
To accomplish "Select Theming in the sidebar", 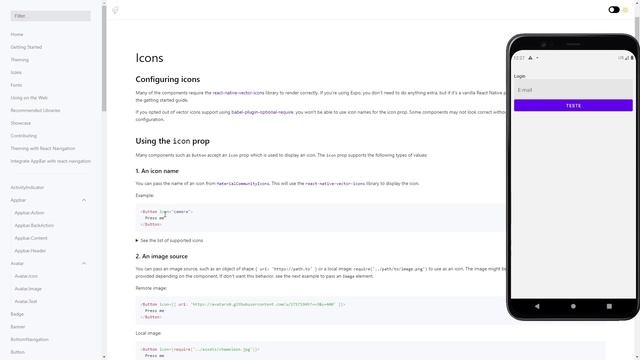I will (x=20, y=60).
